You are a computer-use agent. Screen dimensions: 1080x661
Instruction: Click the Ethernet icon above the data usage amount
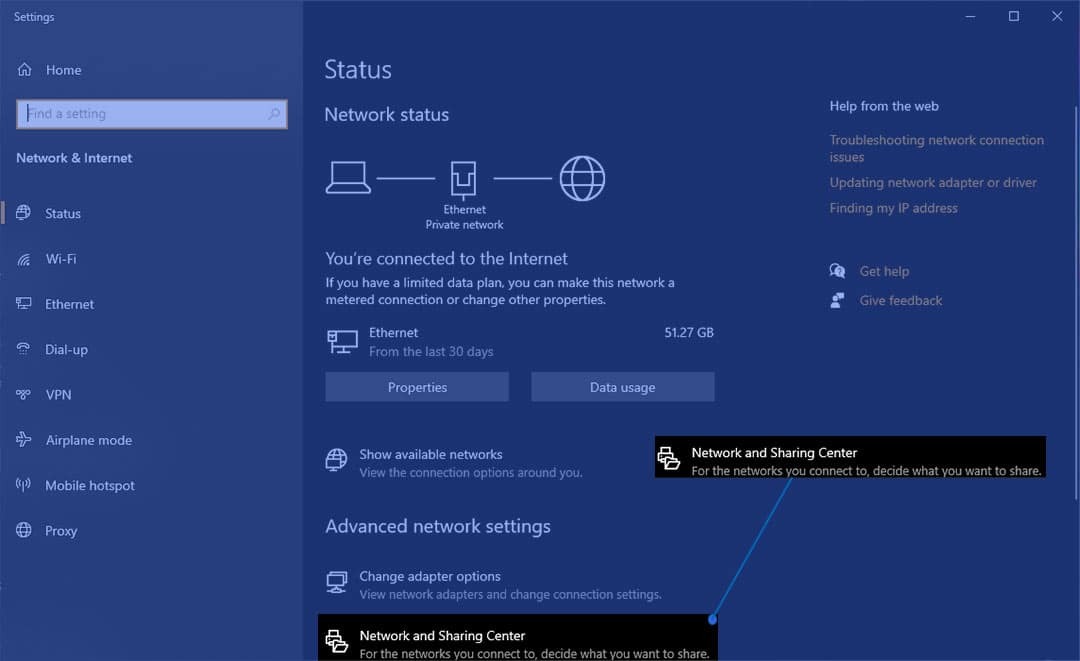point(341,340)
